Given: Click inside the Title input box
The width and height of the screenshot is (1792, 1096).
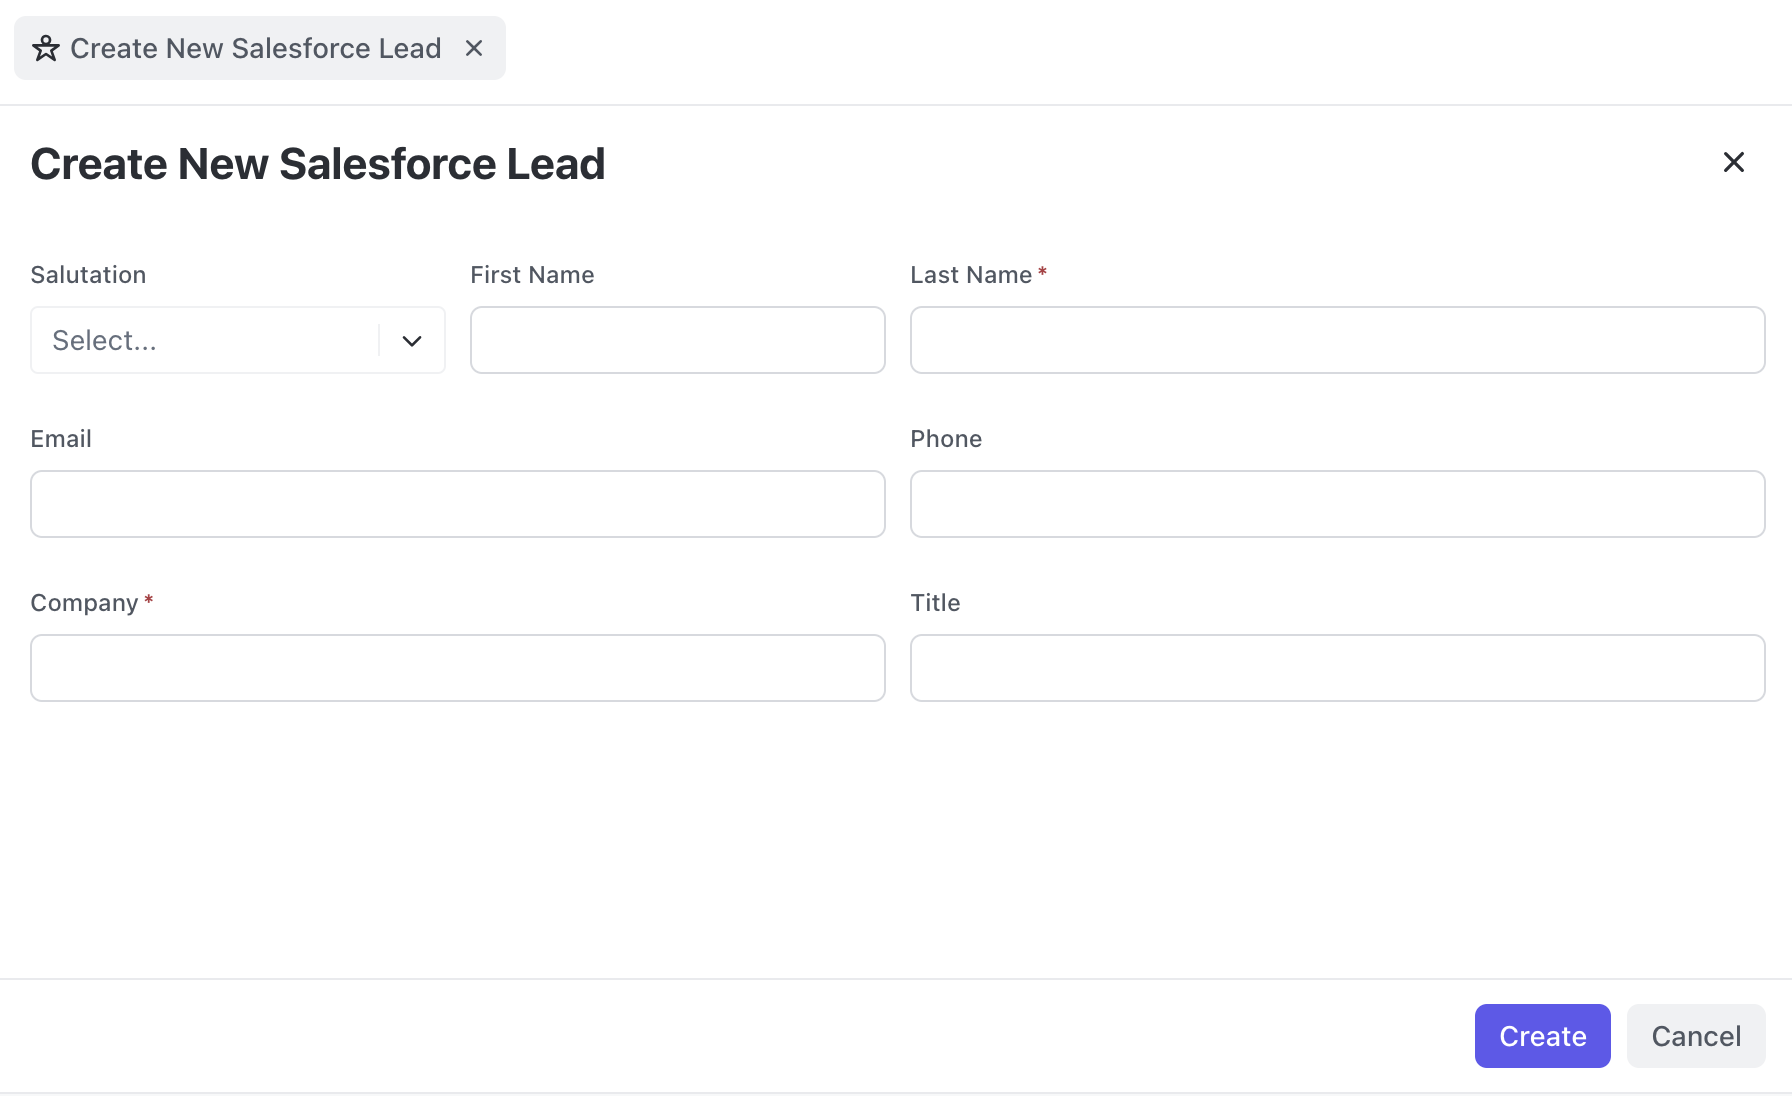Looking at the screenshot, I should click(1337, 668).
